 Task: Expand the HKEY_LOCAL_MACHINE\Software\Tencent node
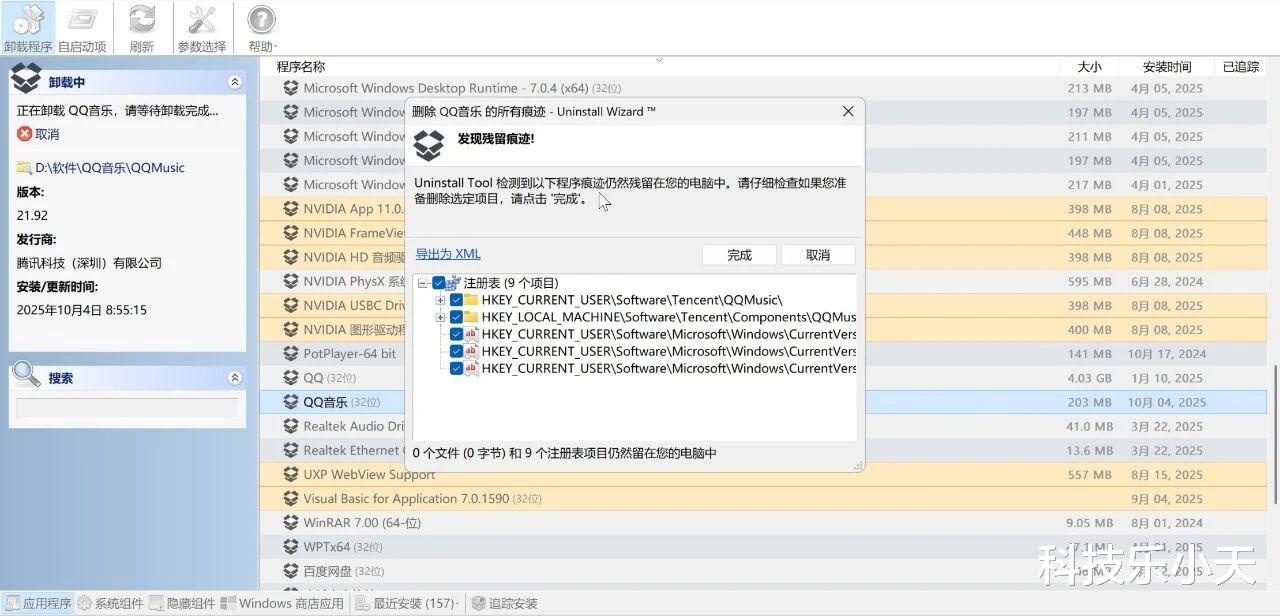[x=440, y=317]
